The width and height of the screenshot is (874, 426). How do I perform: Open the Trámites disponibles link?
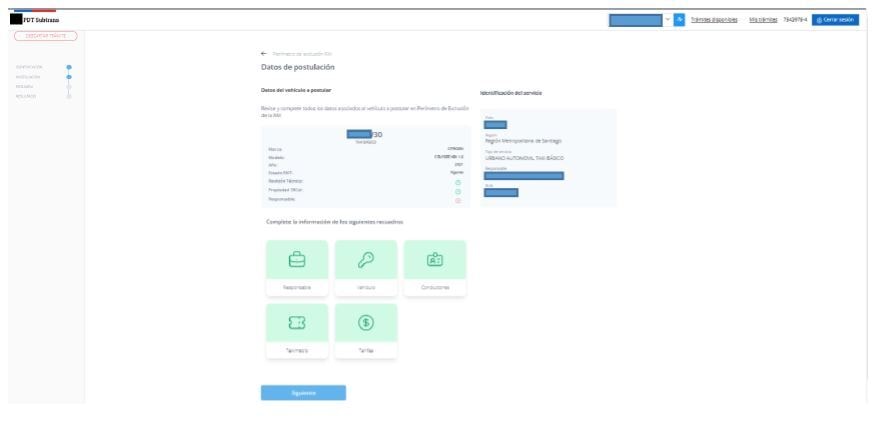(x=714, y=20)
